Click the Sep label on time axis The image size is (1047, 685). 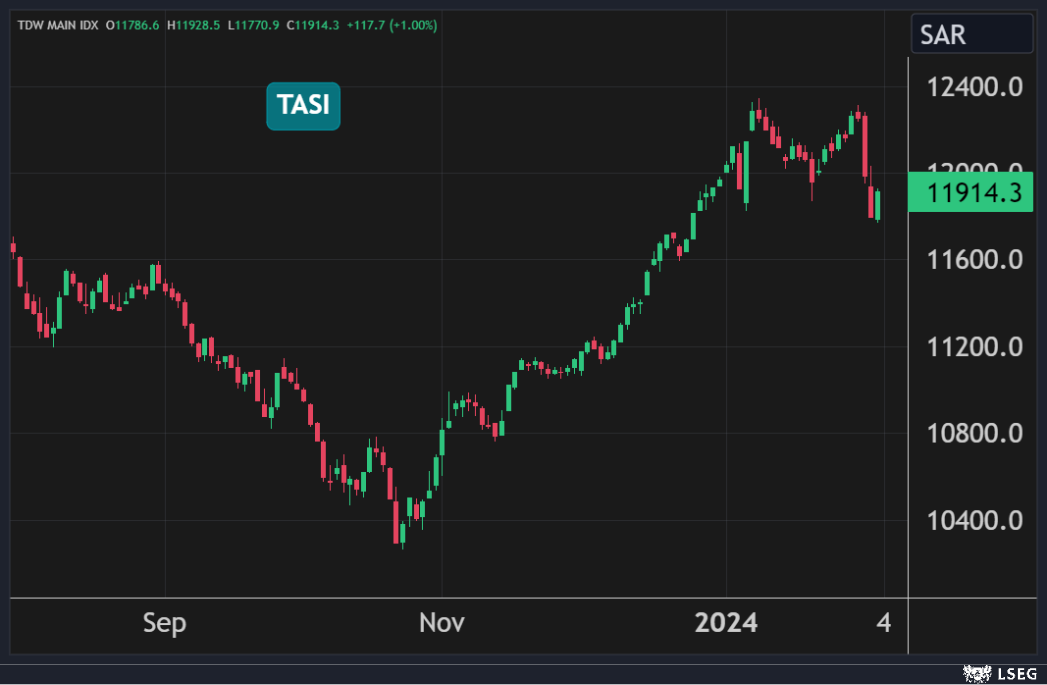click(x=164, y=623)
